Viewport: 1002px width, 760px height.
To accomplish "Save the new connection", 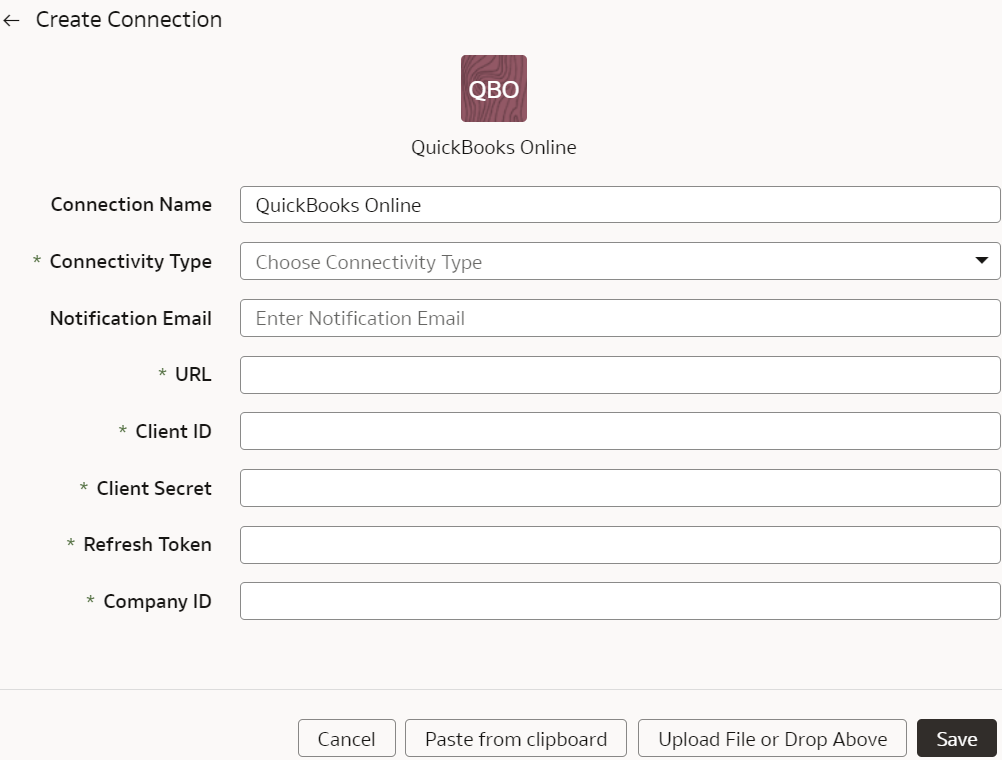I will (x=957, y=738).
